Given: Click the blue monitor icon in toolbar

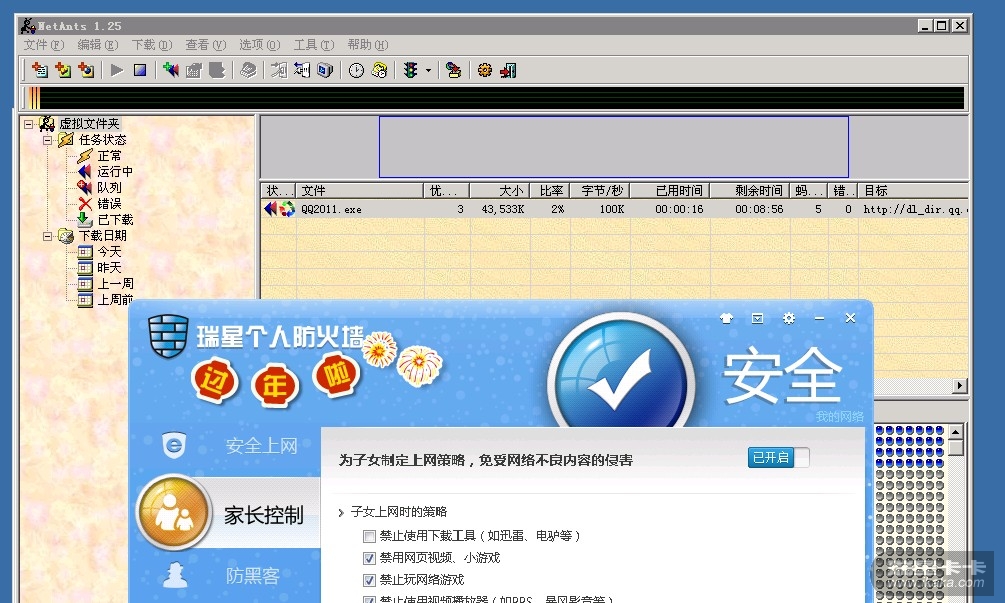Looking at the screenshot, I should click(x=325, y=70).
